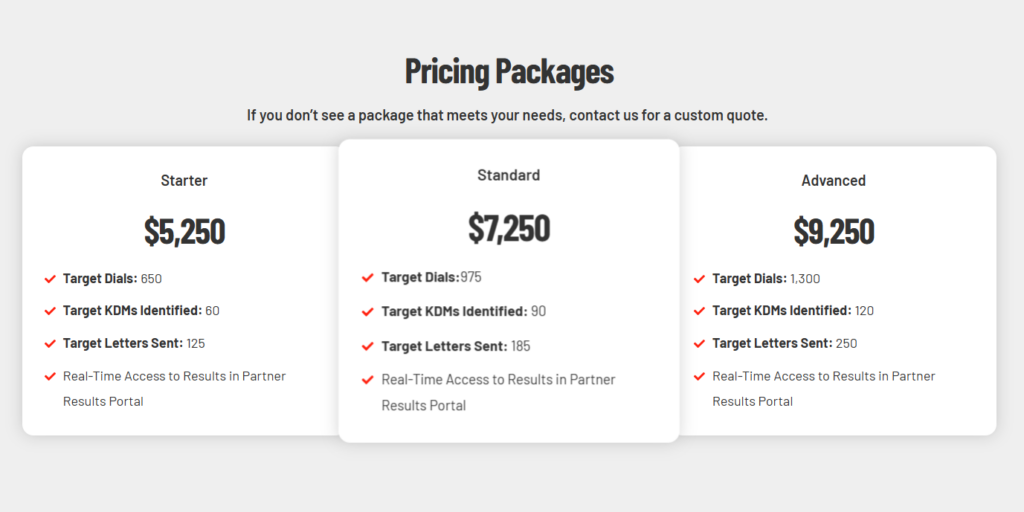Screen dimensions: 1024x512
Task: Click checkmark beside Advanced Target Letters Sent
Action: 699,344
